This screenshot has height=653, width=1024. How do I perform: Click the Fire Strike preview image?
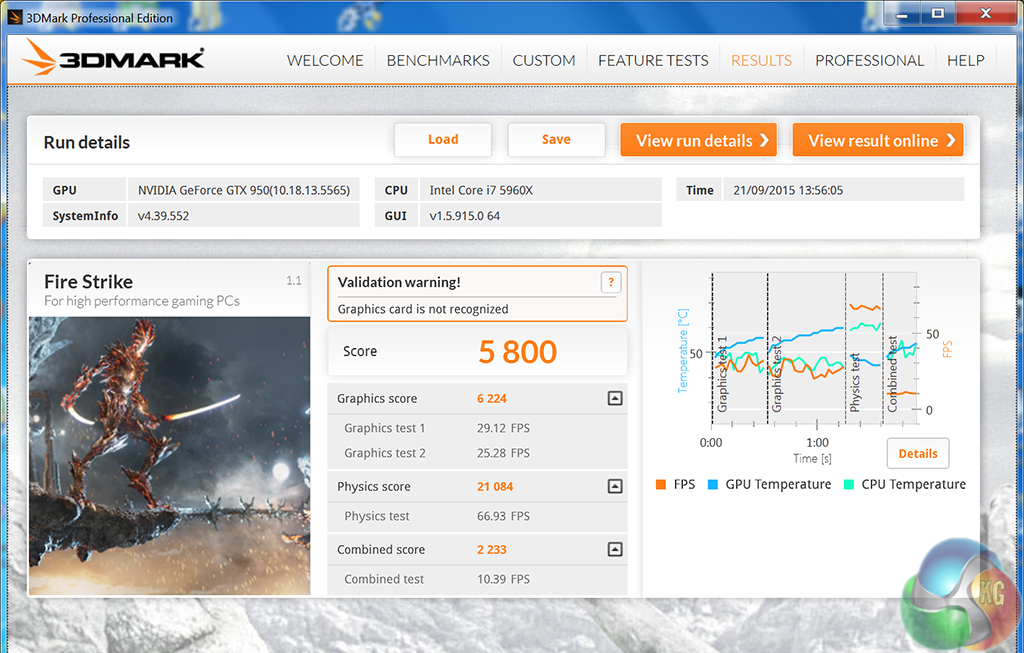[x=169, y=456]
